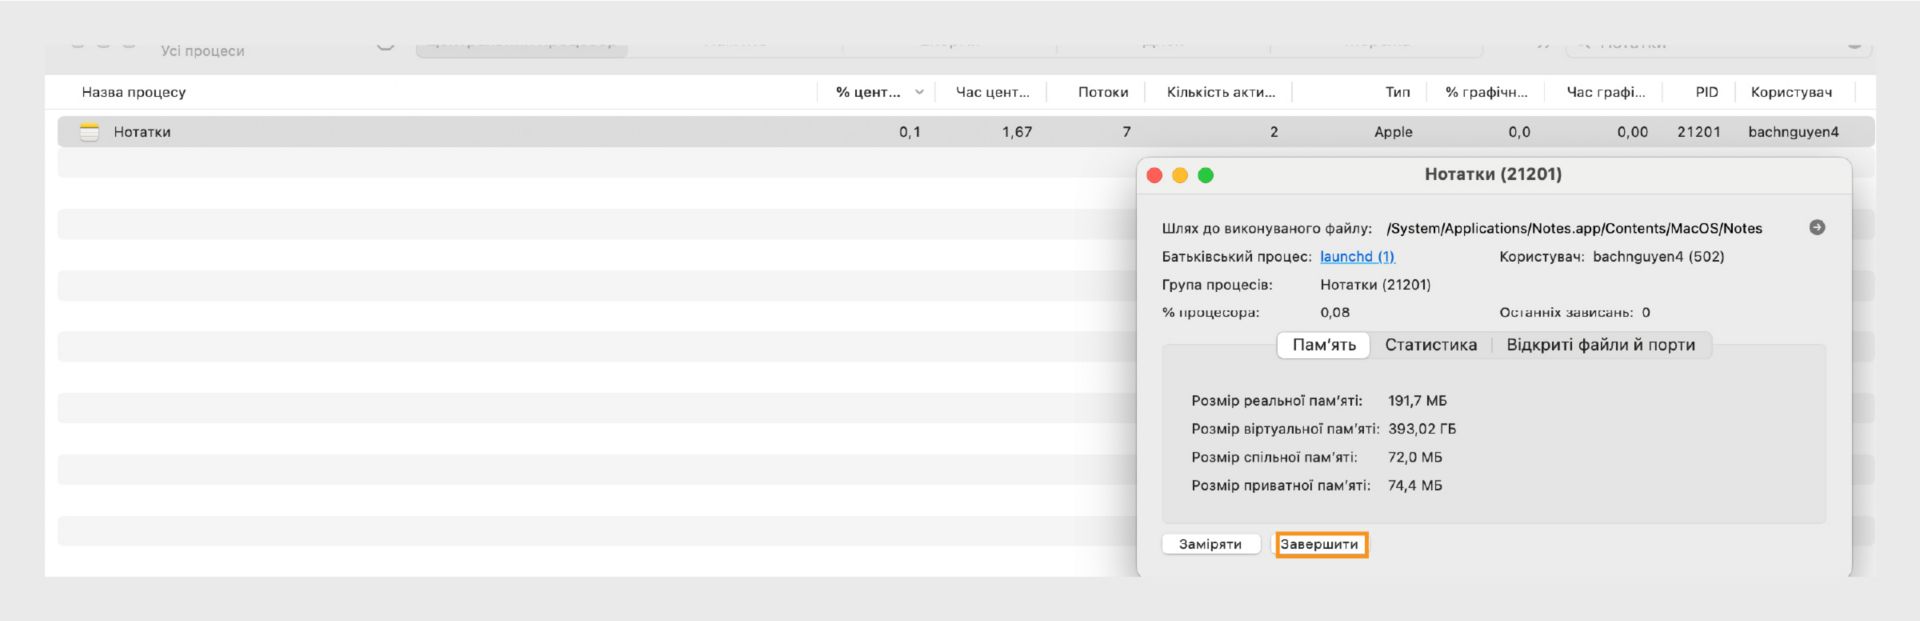Sort by Користувач column header
1920x621 pixels.
point(1791,92)
